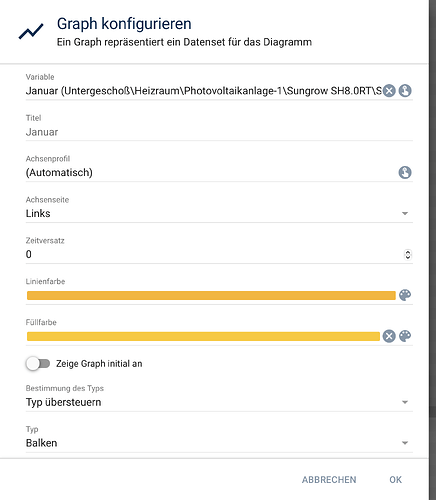The height and width of the screenshot is (500, 436).
Task: Adjust Zeitversatz using the stepper arrows
Action: (408, 255)
